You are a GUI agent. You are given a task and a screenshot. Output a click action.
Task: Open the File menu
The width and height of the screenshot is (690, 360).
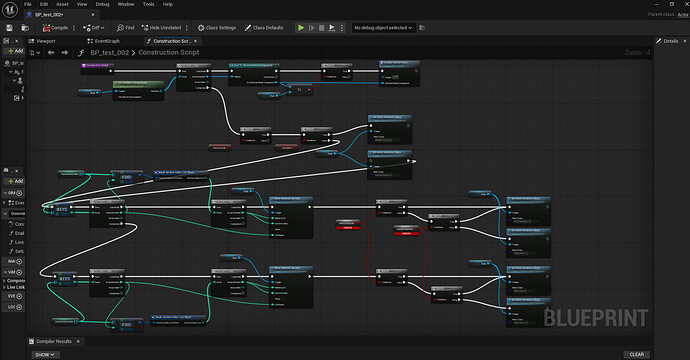coord(28,4)
